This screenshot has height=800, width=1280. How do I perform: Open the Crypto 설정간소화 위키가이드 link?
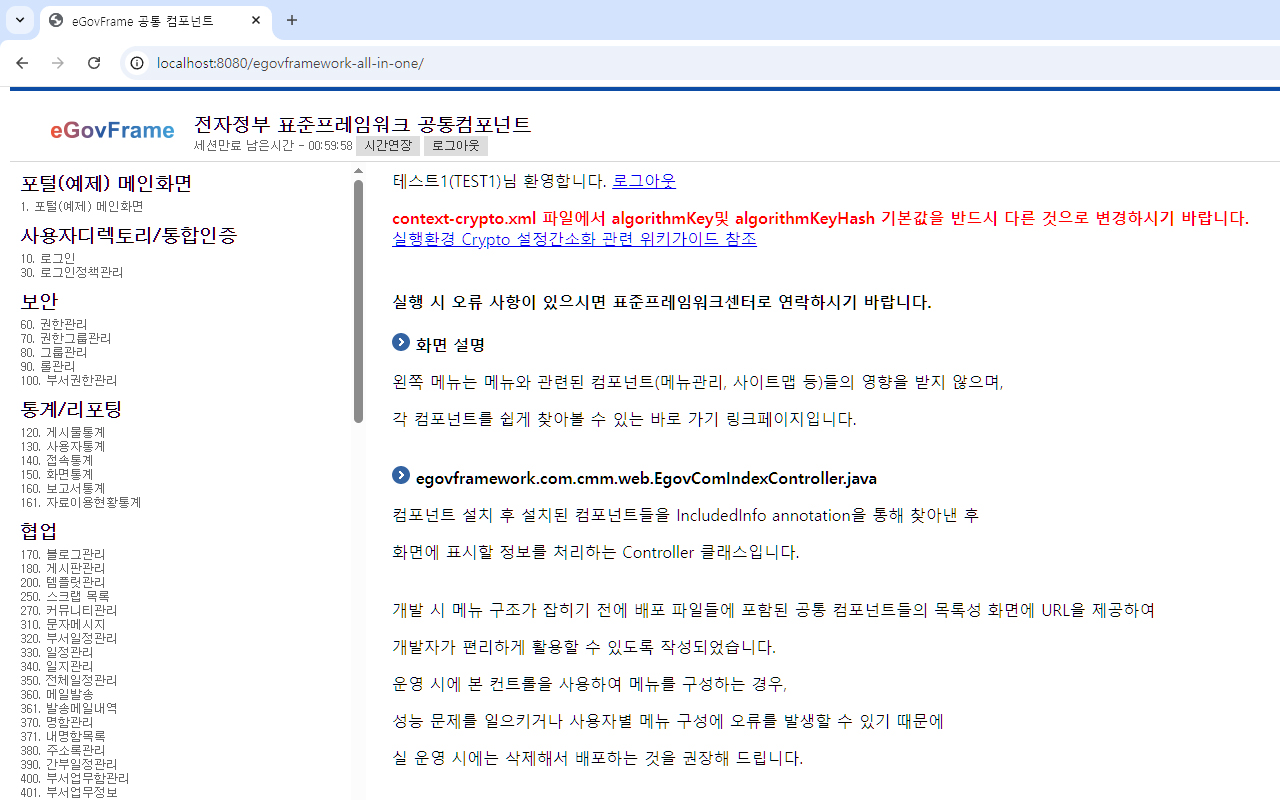pos(574,239)
